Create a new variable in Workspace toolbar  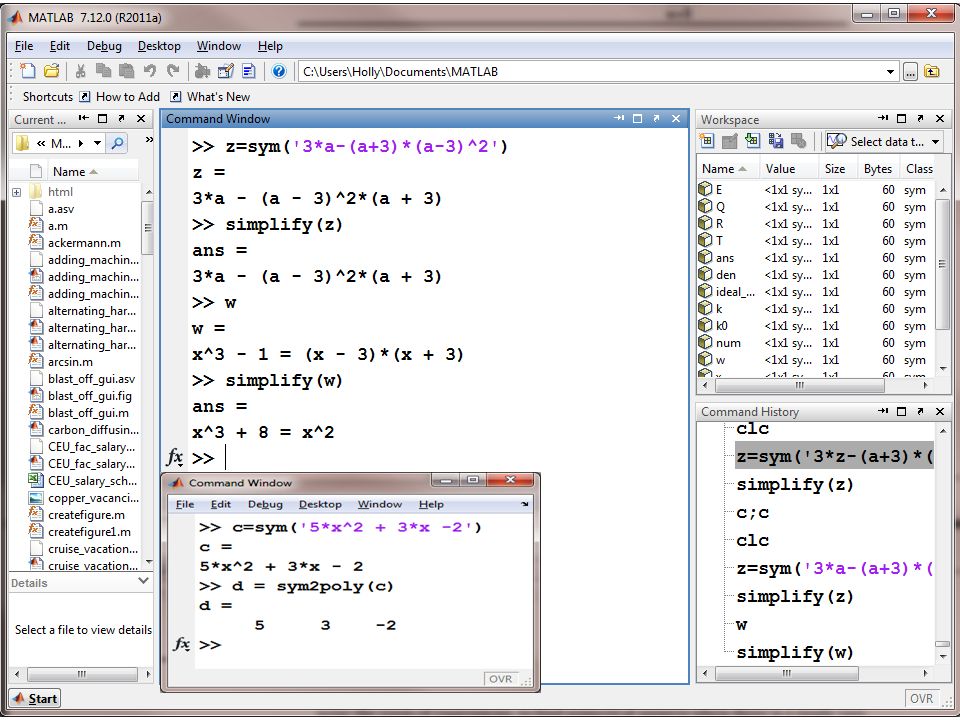(x=707, y=141)
